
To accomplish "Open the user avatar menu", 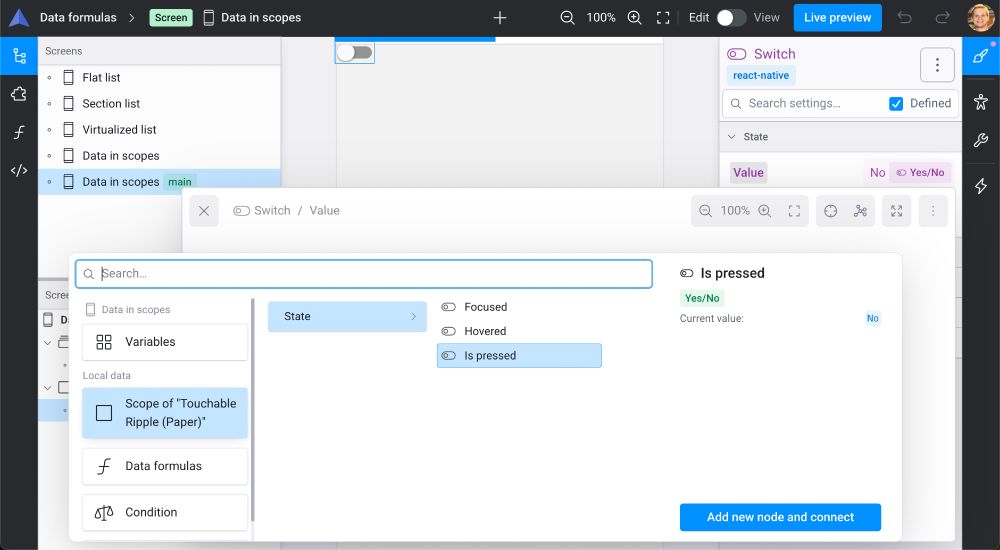I will point(980,18).
